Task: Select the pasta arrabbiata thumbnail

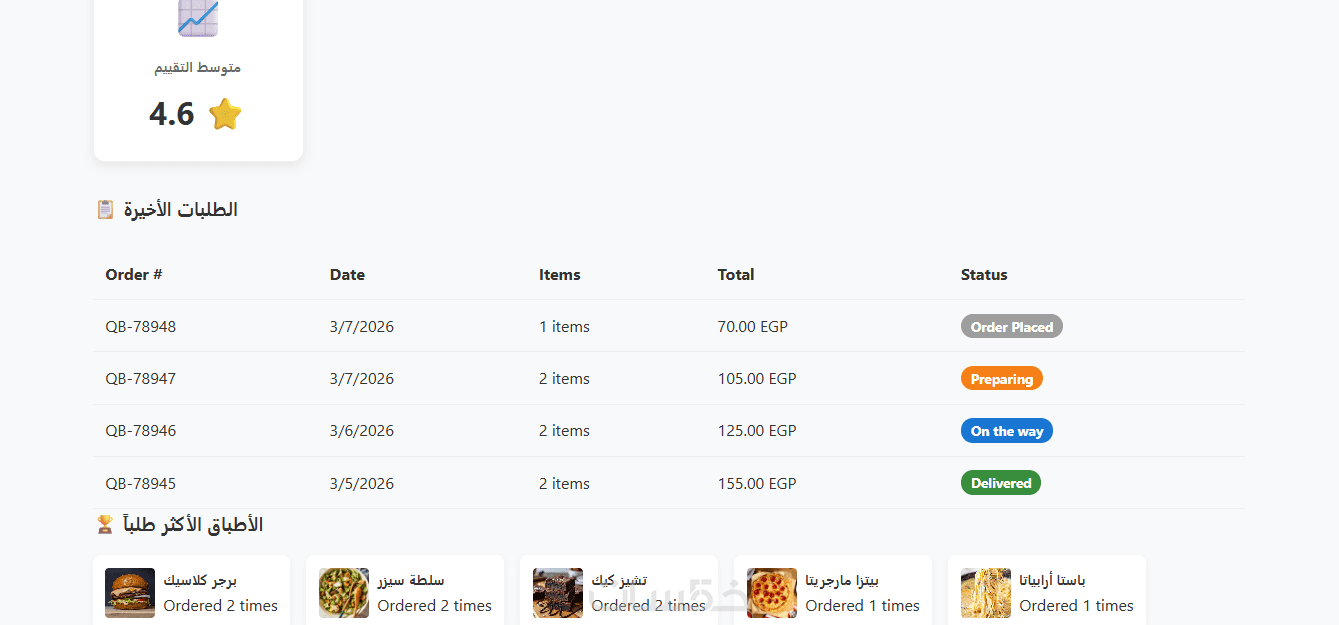Action: [x=986, y=593]
